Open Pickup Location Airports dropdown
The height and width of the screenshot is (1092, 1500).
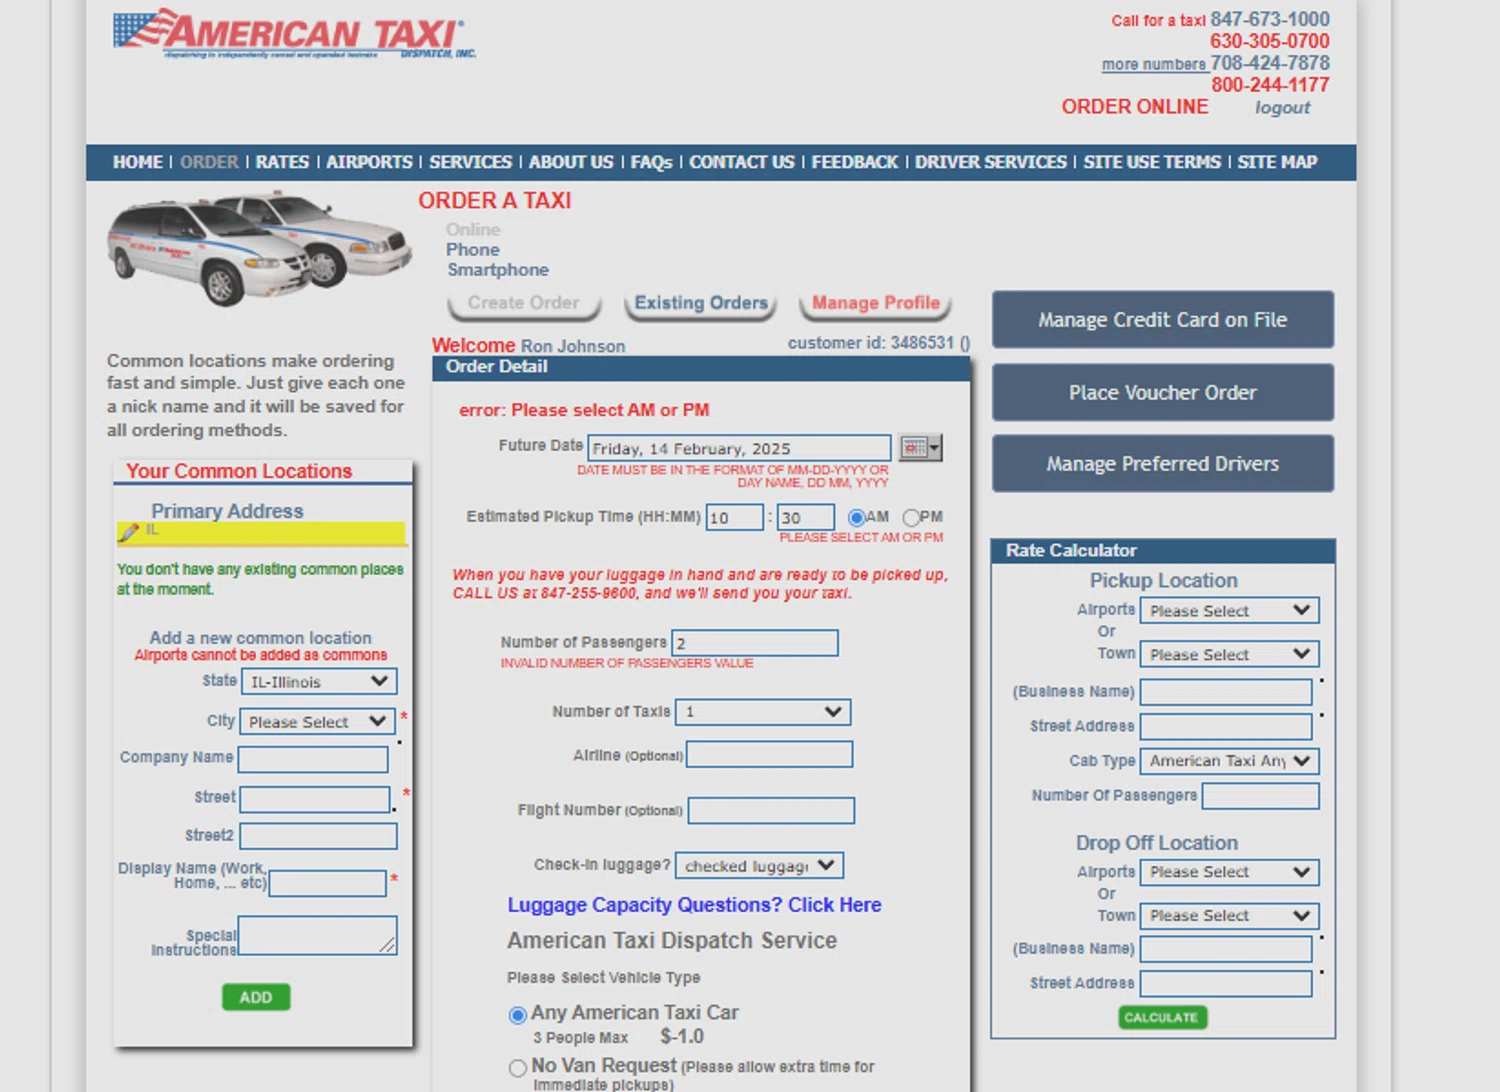[1230, 610]
